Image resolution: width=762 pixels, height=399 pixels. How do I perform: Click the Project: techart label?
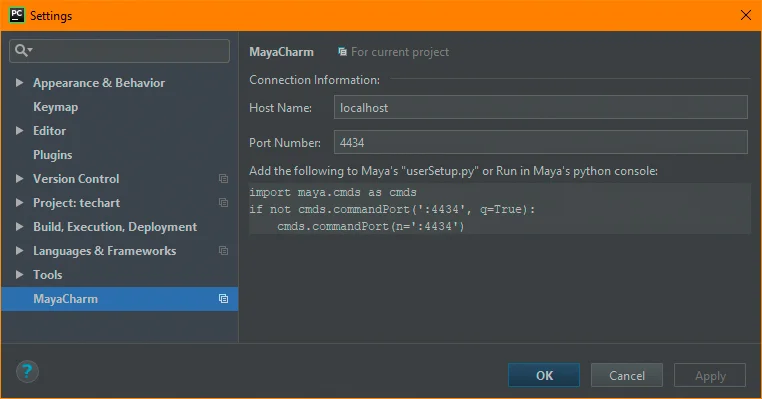[x=76, y=203]
